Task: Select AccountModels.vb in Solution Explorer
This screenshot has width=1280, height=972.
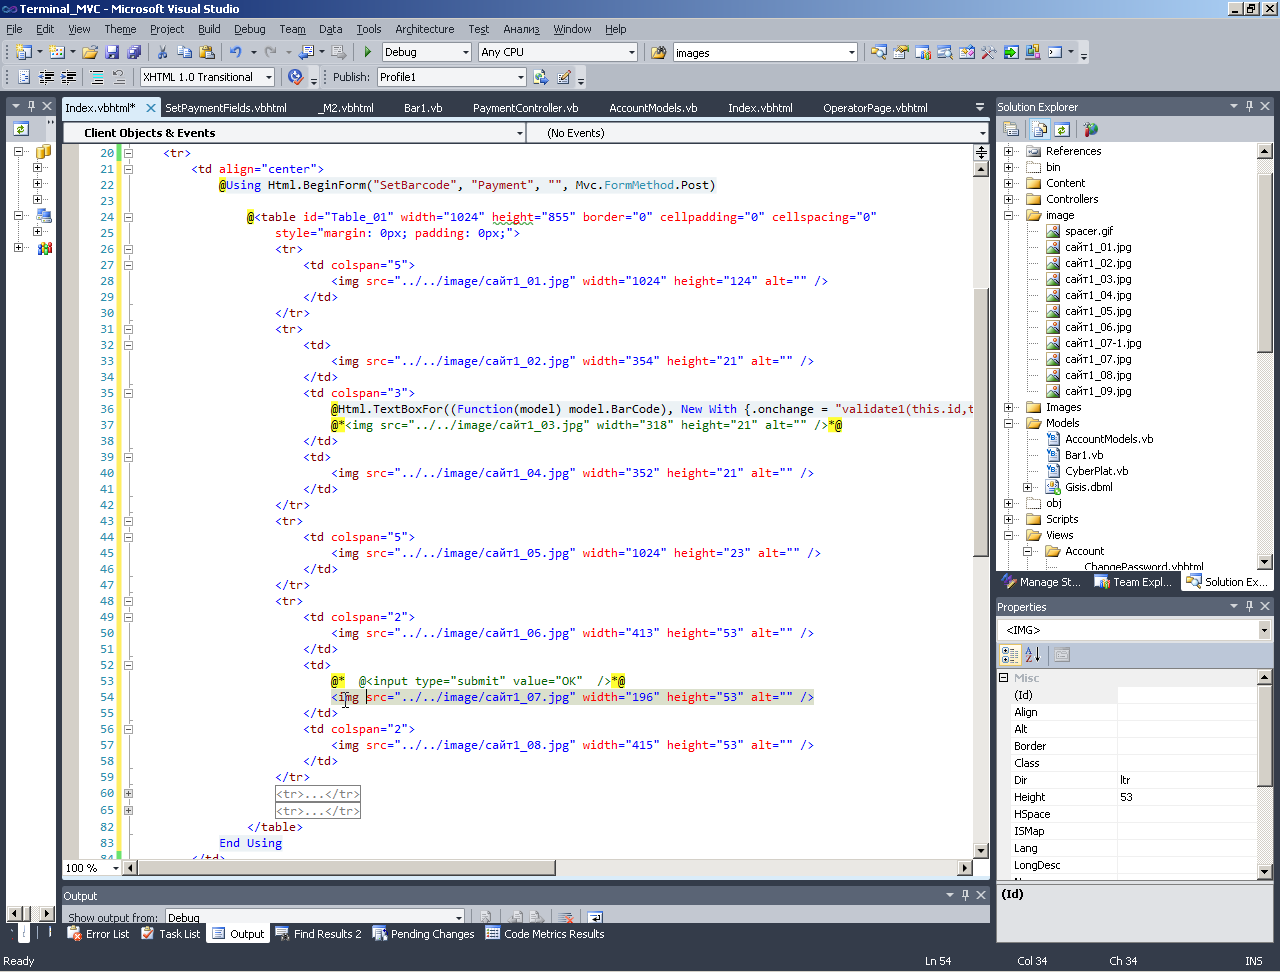Action: click(x=1108, y=439)
